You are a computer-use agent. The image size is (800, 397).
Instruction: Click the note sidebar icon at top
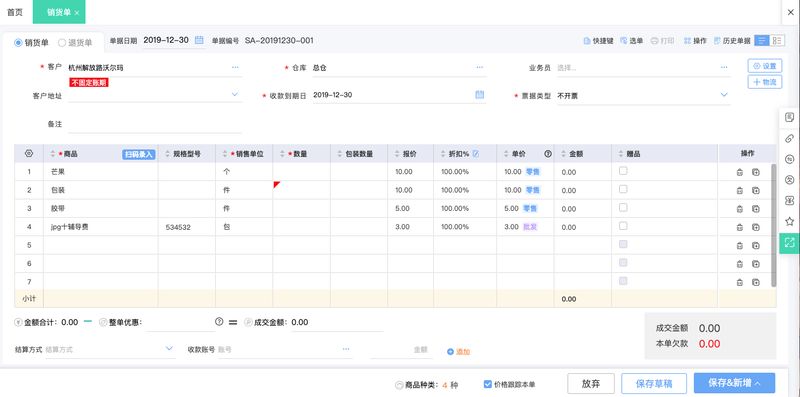tap(789, 117)
